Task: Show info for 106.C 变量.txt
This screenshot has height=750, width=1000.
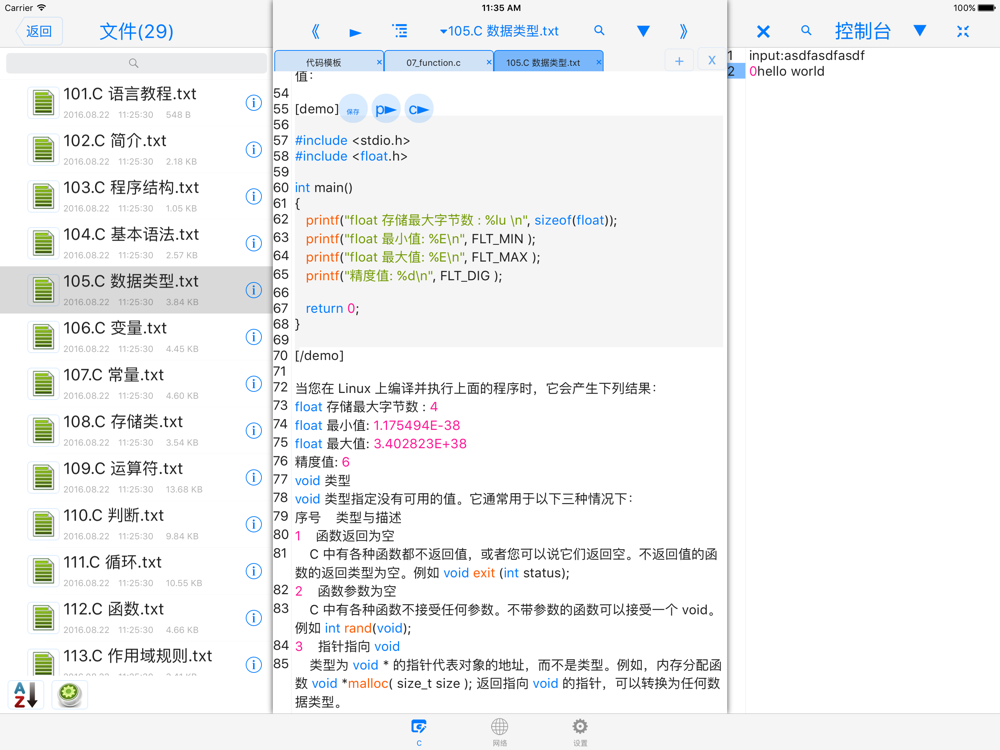Action: pos(254,337)
